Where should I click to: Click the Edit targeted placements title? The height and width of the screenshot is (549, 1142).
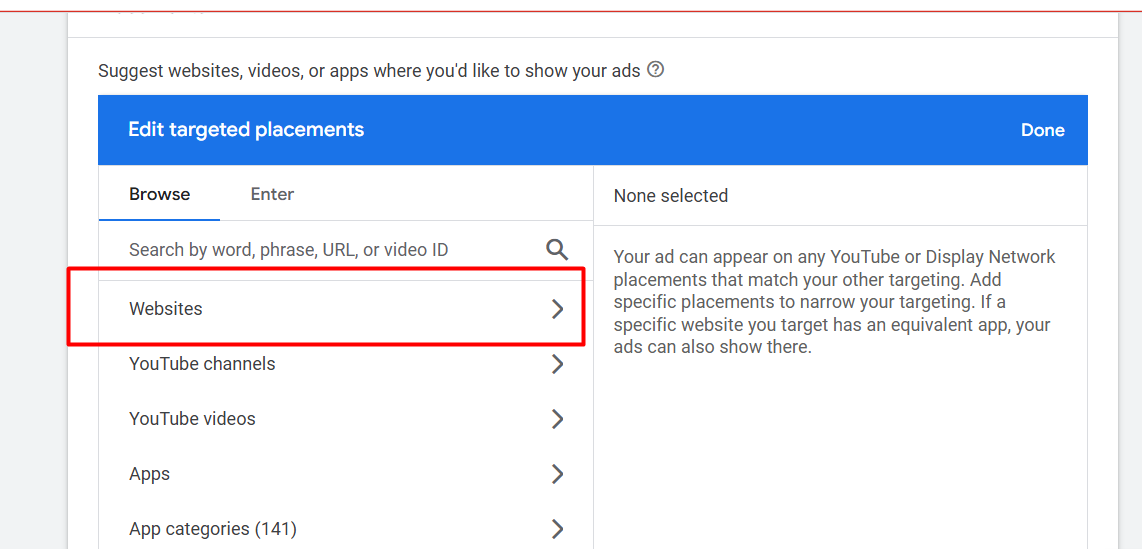pyautogui.click(x=246, y=130)
